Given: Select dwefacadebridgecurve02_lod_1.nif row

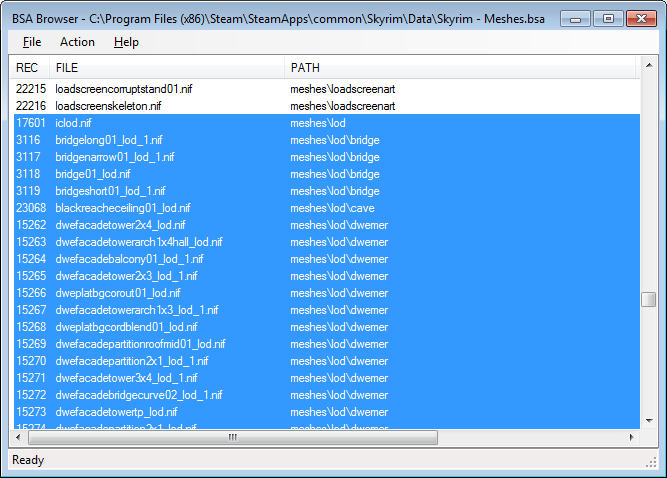Looking at the screenshot, I should point(327,395).
